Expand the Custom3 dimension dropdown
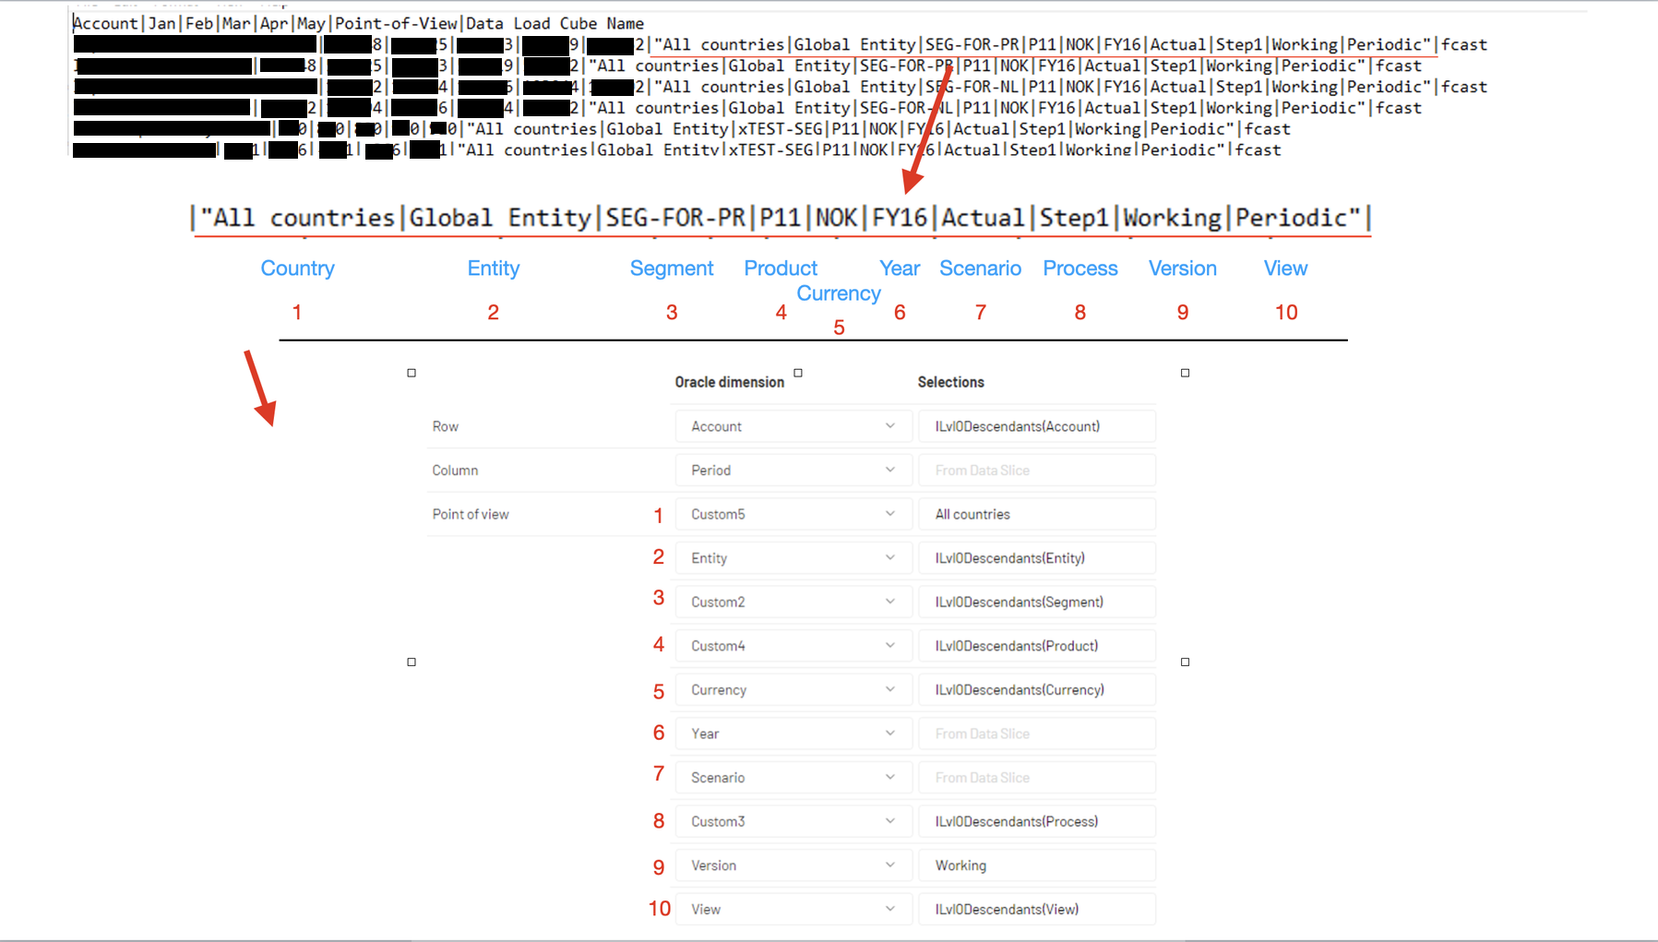Screen dimensions: 1658x942 click(x=793, y=822)
